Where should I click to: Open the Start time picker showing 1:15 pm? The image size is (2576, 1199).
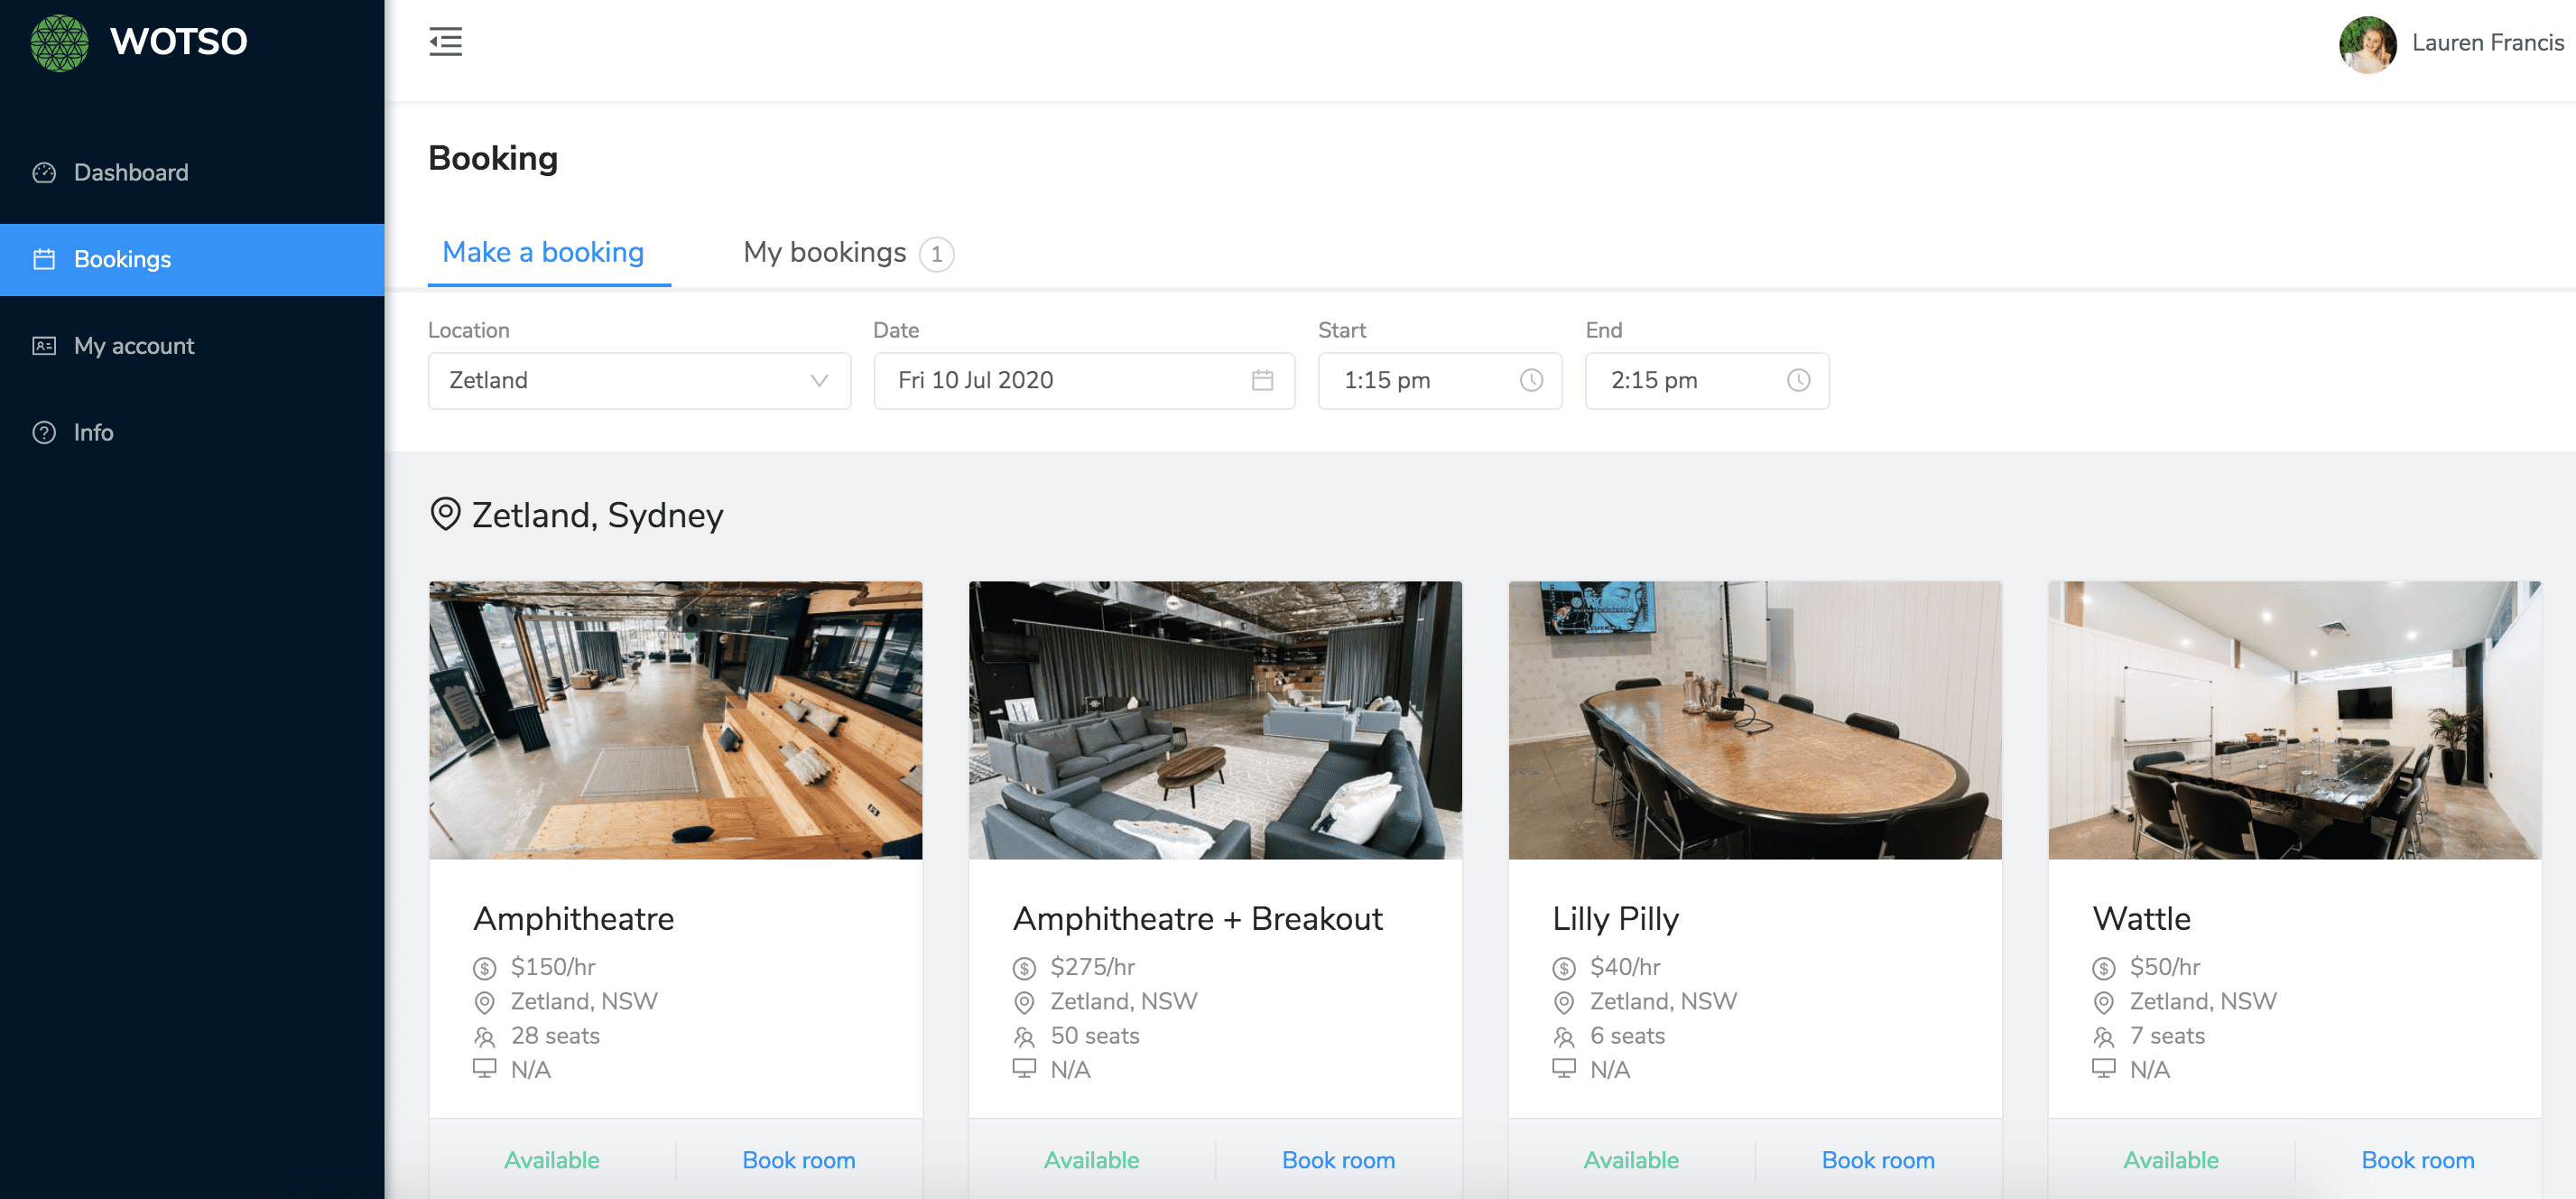click(x=1440, y=380)
